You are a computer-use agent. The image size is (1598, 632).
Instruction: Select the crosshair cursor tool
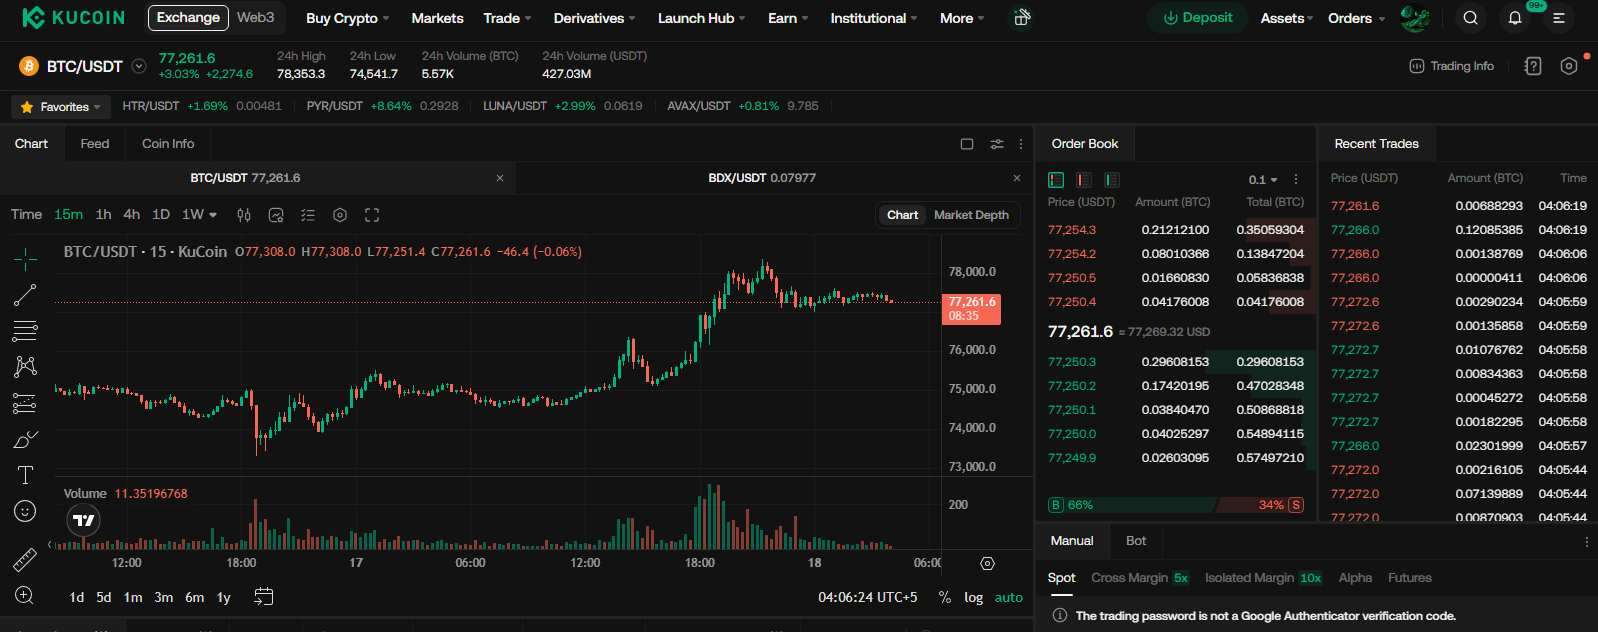point(25,259)
